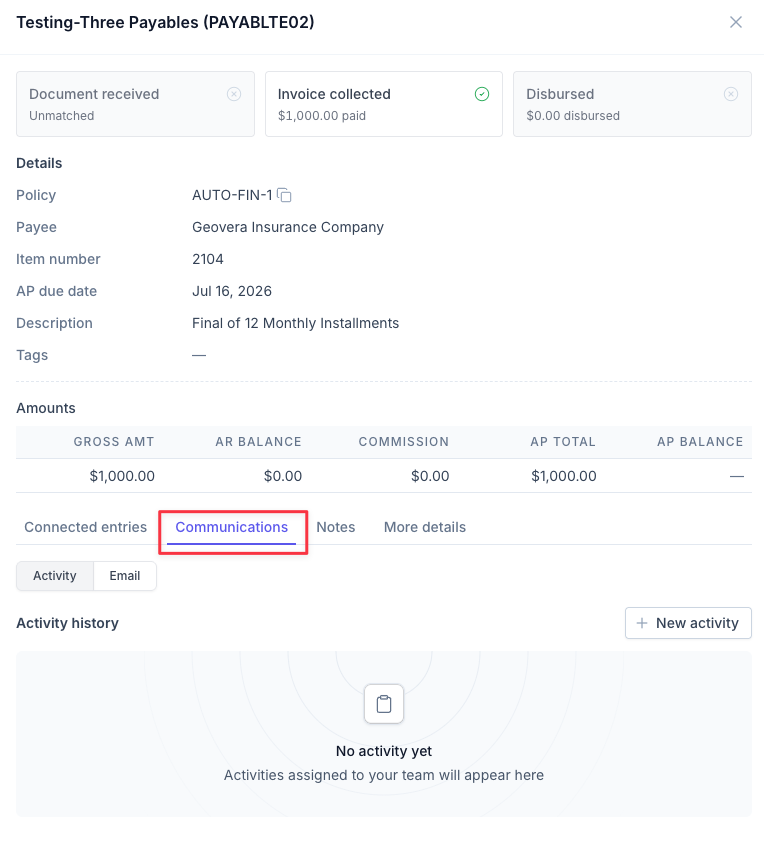Open the Notes tab
The height and width of the screenshot is (853, 764).
[336, 527]
